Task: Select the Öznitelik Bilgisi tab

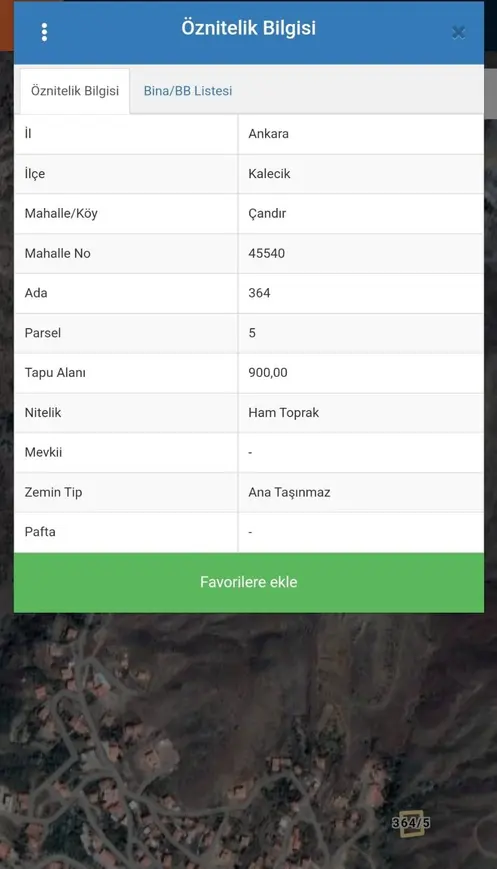Action: pyautogui.click(x=75, y=91)
